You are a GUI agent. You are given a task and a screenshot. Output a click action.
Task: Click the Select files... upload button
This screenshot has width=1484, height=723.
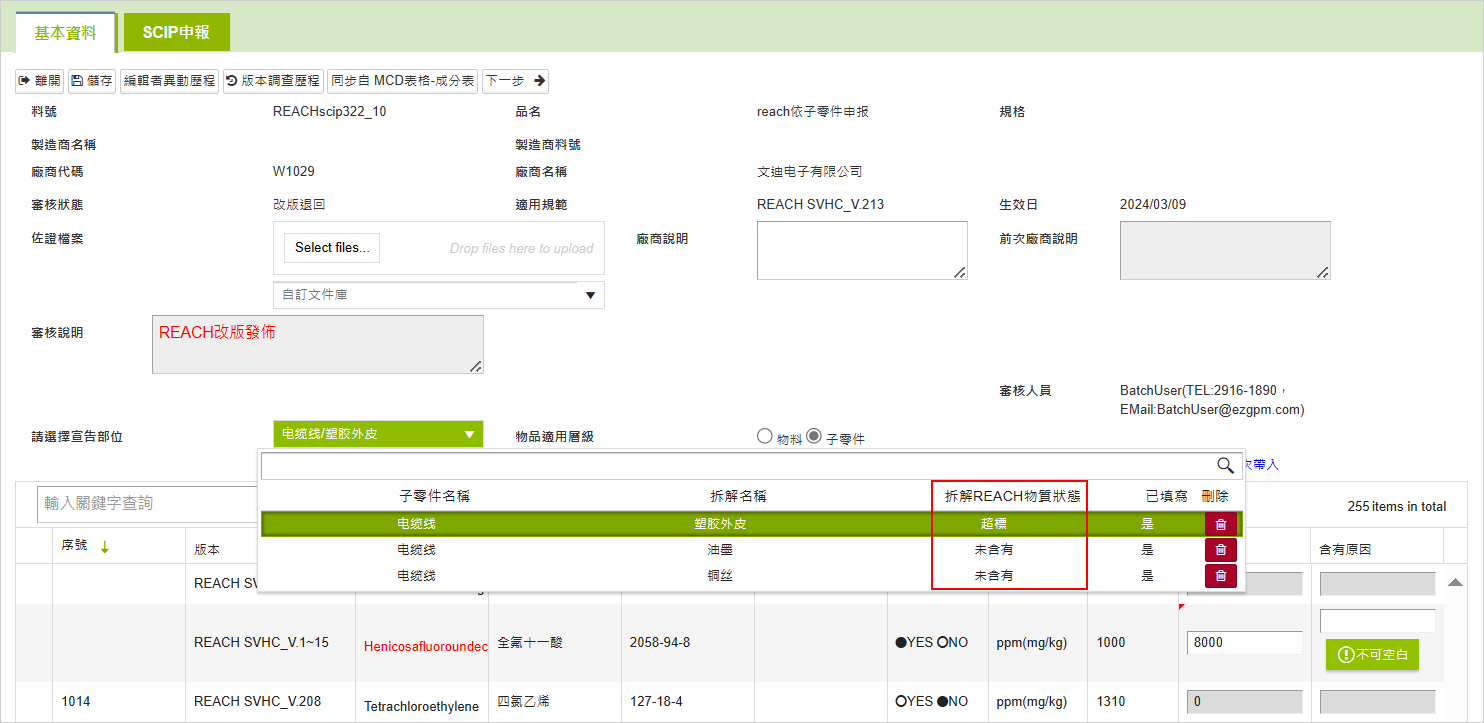[332, 248]
